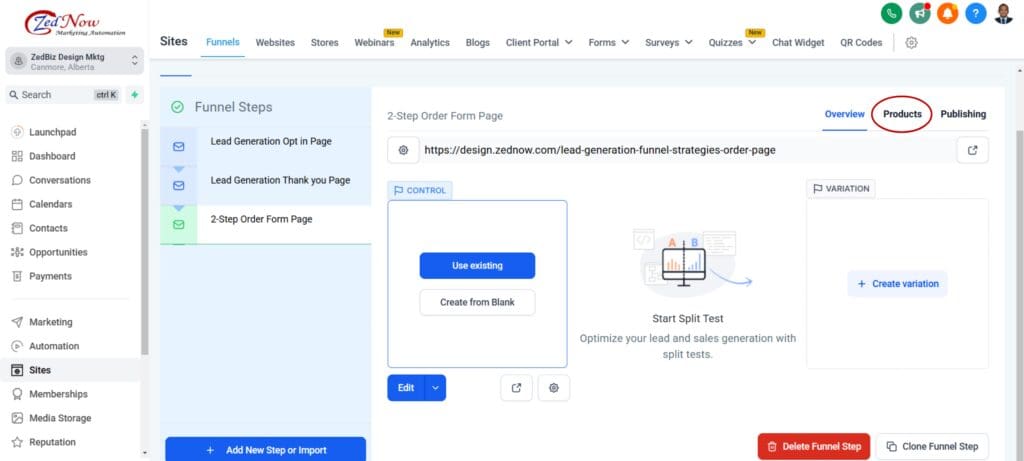Open the Chat Widget tab
This screenshot has height=461, width=1024.
point(798,42)
